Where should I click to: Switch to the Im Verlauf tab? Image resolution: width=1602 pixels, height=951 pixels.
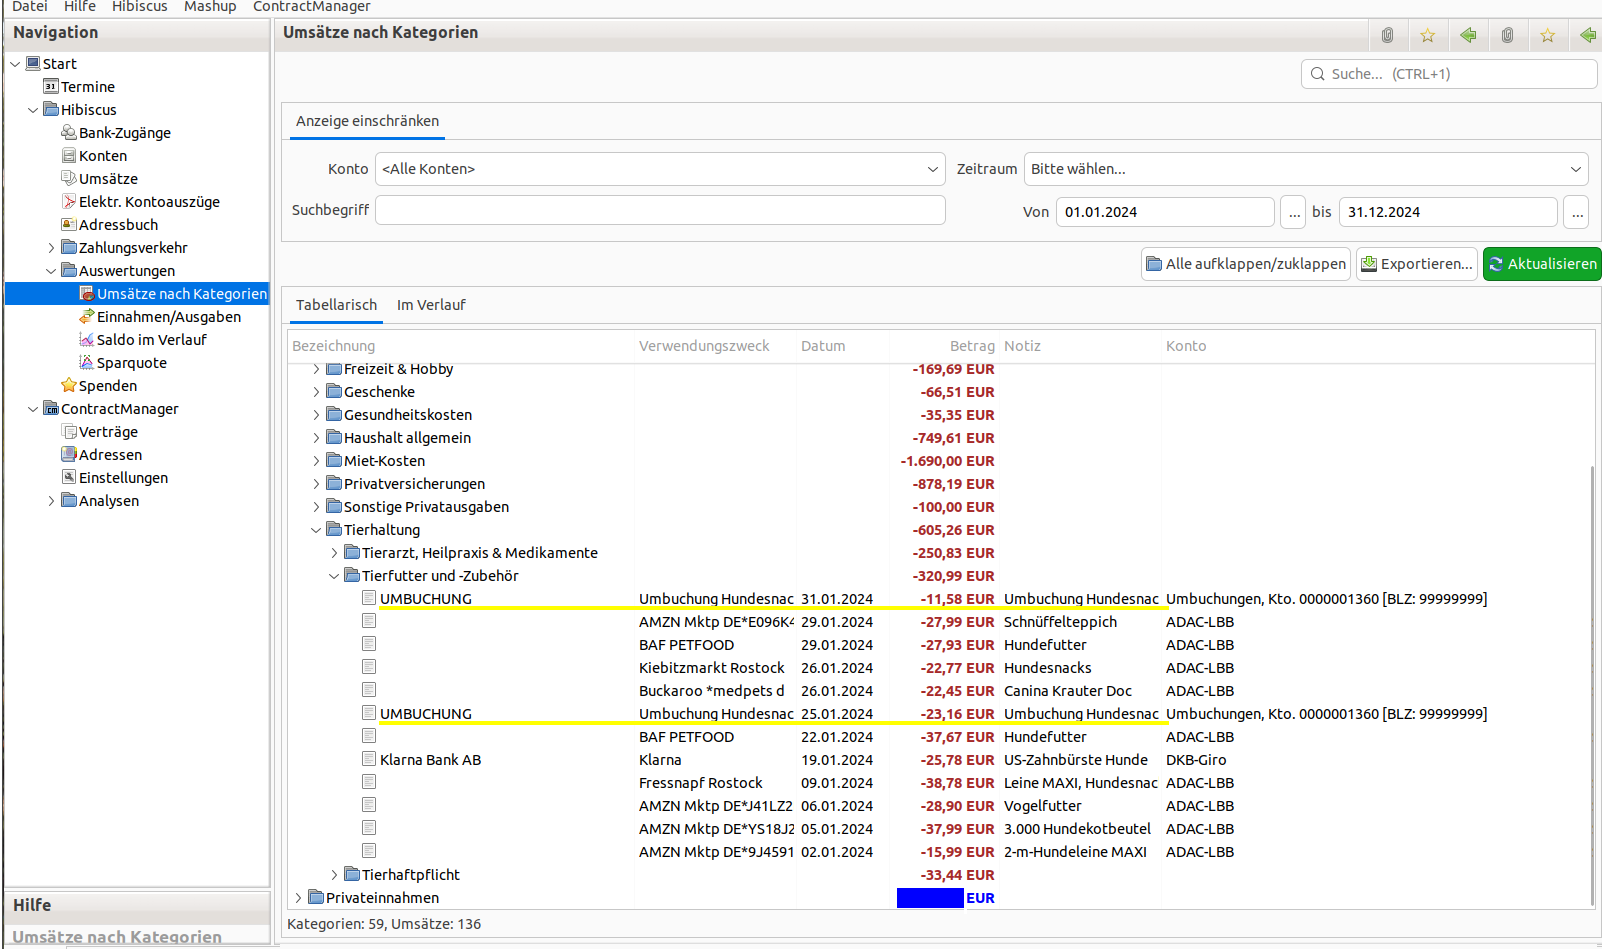[x=431, y=305]
